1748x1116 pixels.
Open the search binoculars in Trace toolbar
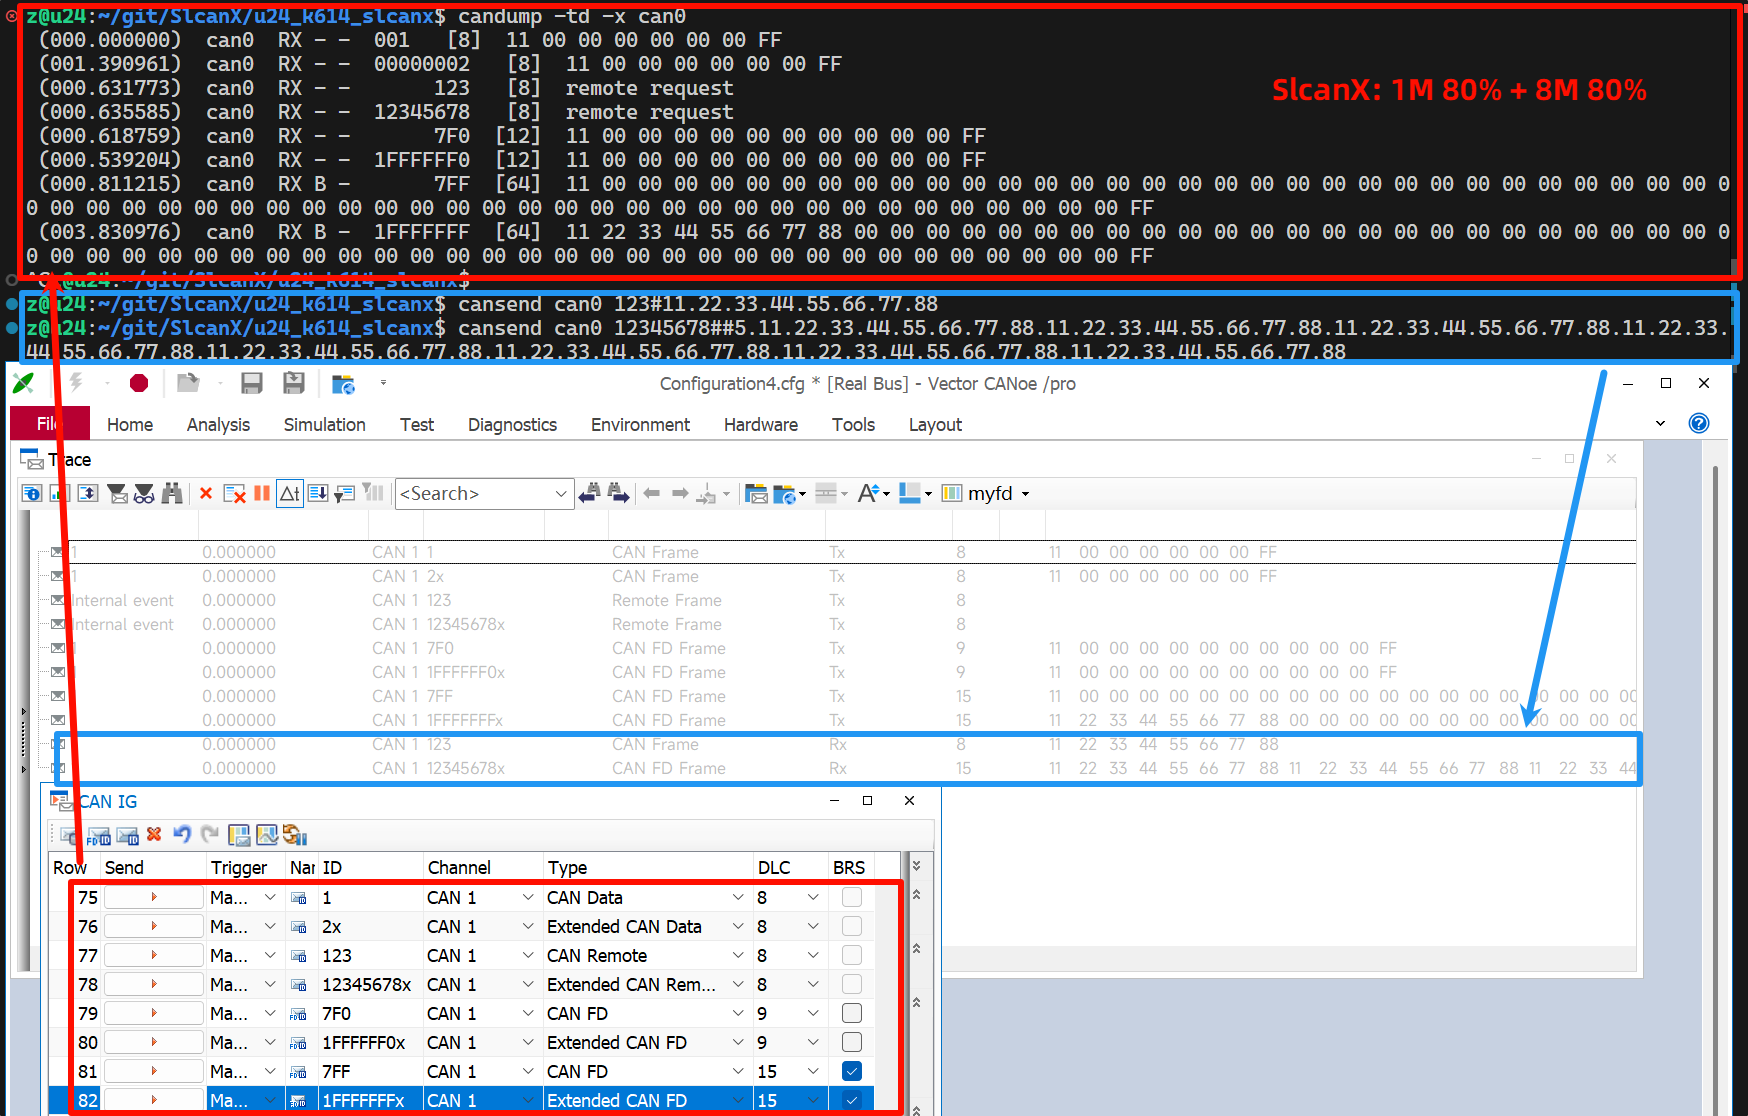[x=171, y=493]
